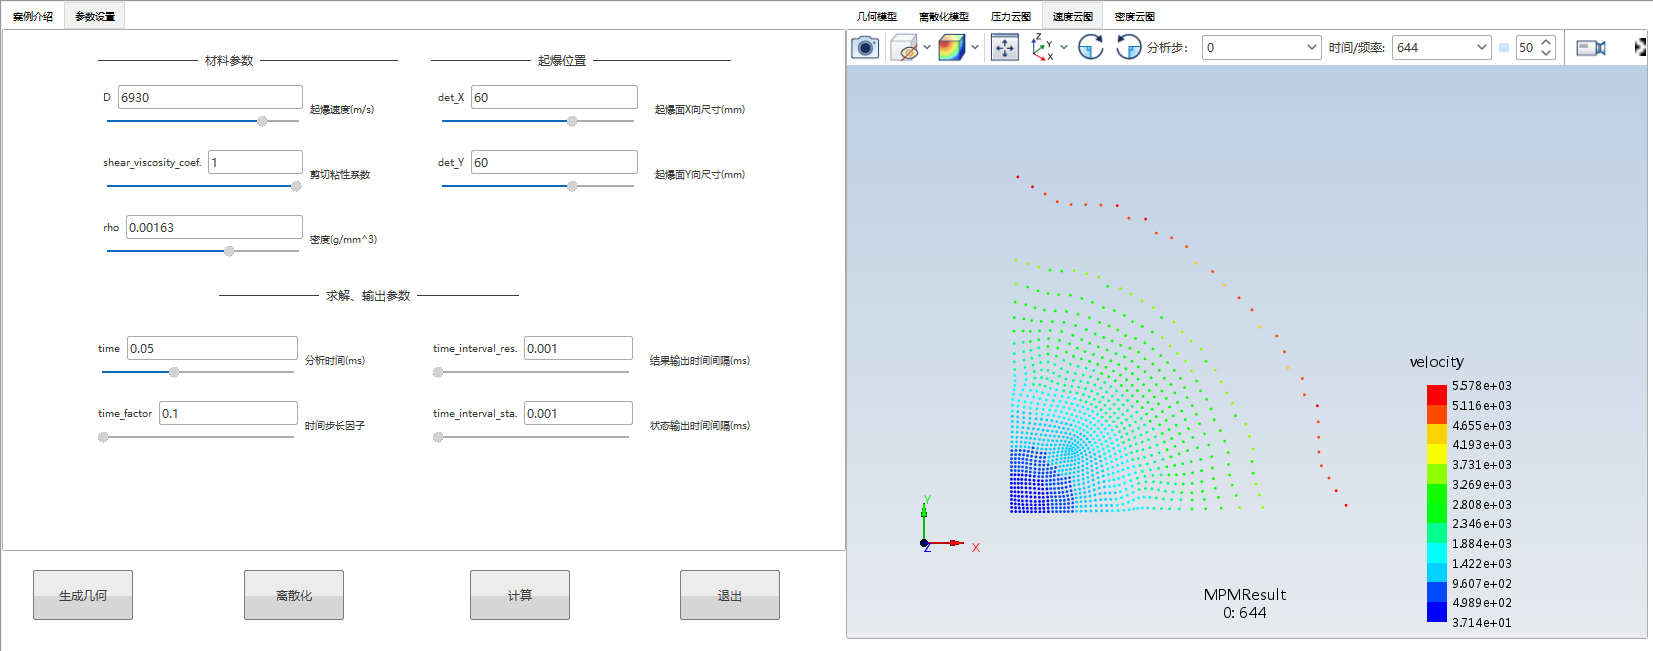
Task: Click the 离散化 button
Action: [x=294, y=595]
